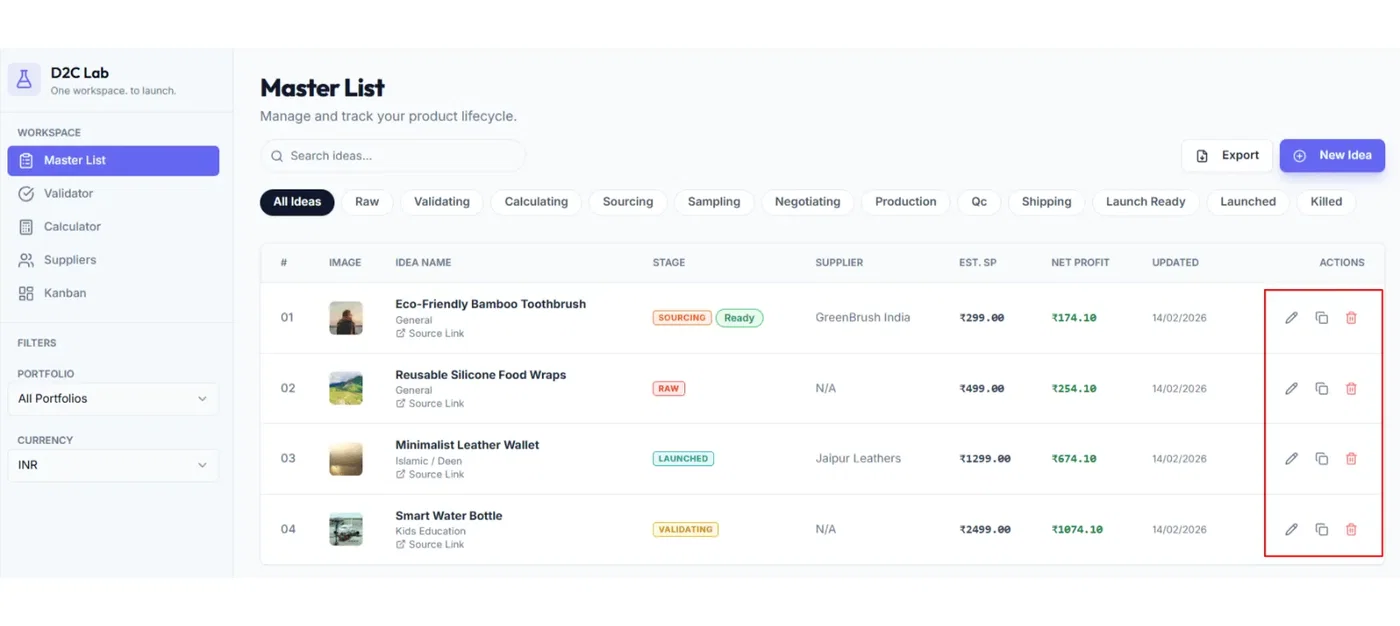Edit the Minimalist Leather Wallet idea

[1291, 459]
